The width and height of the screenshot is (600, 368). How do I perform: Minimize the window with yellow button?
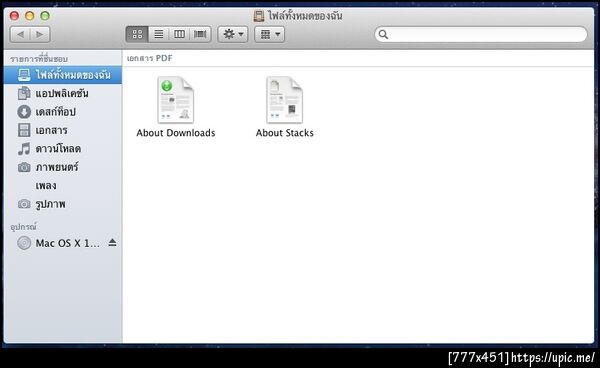pos(29,16)
